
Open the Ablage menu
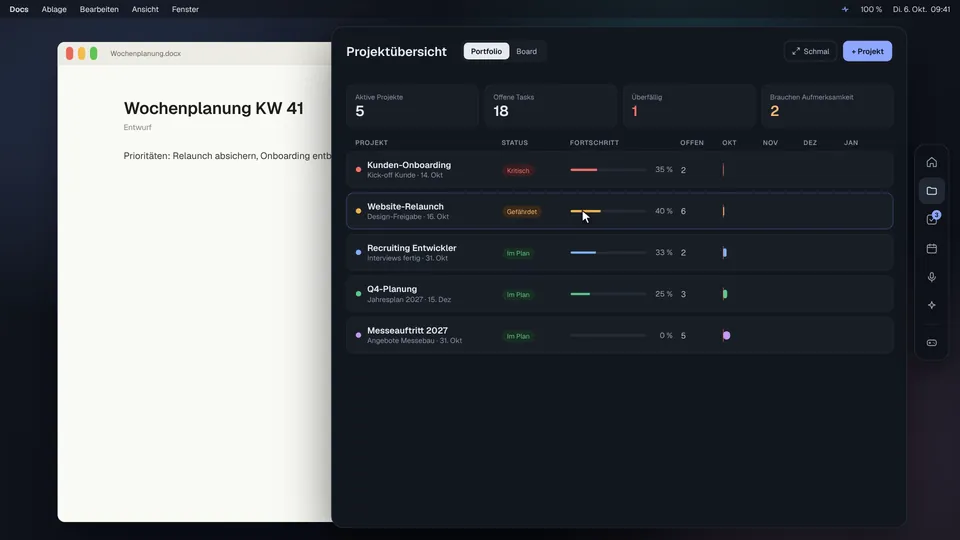coord(54,9)
